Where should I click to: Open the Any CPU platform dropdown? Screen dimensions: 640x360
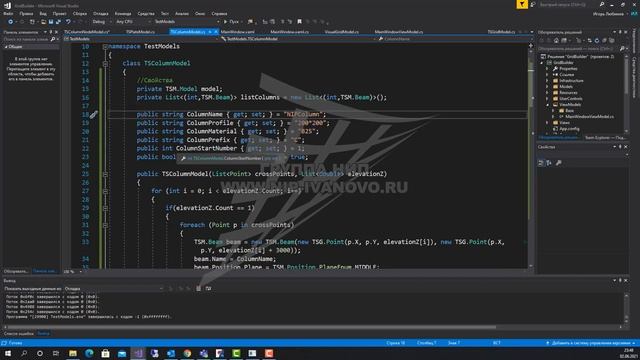(133, 22)
